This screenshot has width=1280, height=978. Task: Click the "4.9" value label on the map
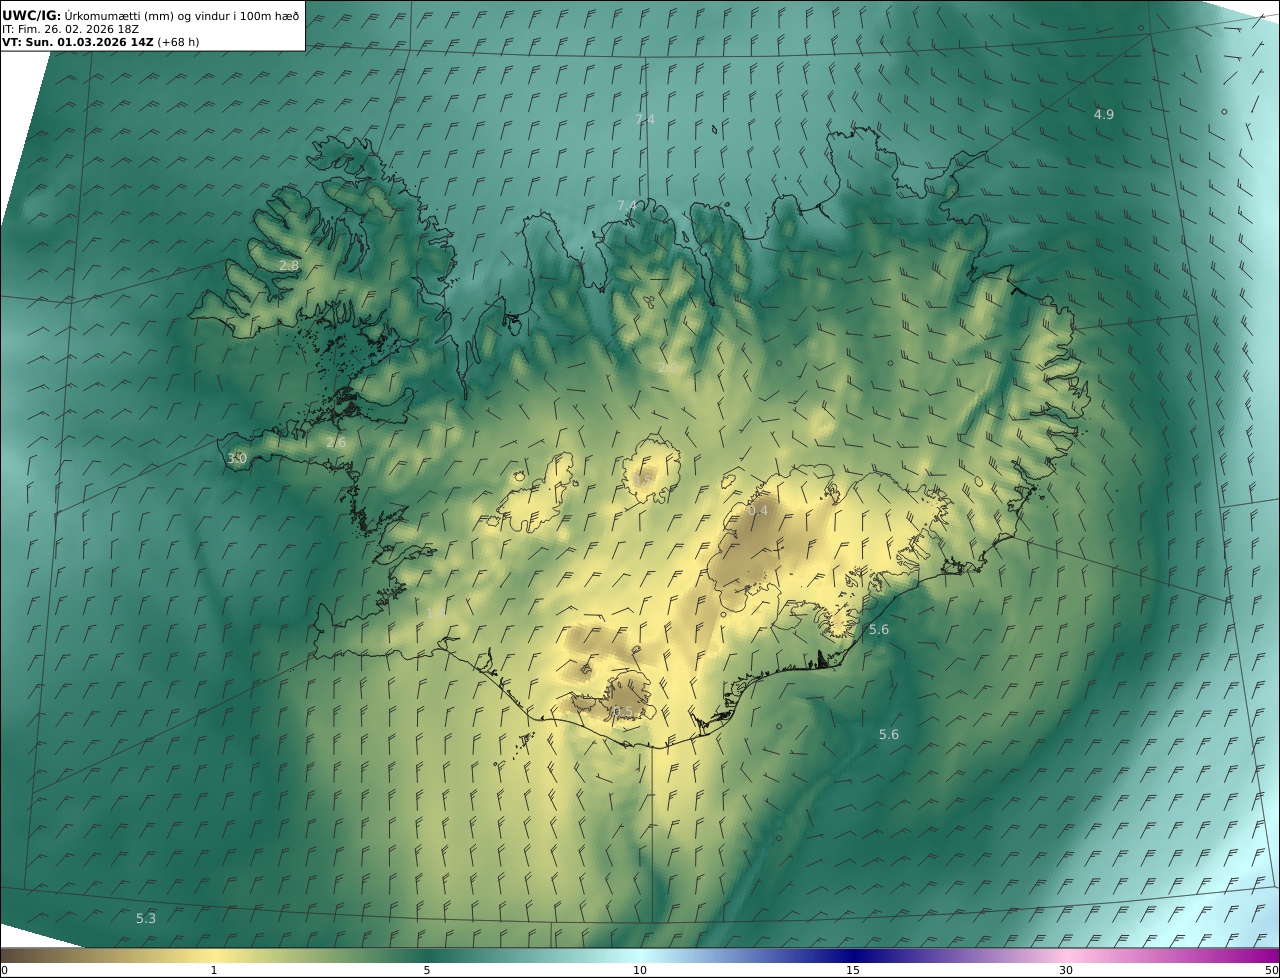pyautogui.click(x=1103, y=115)
